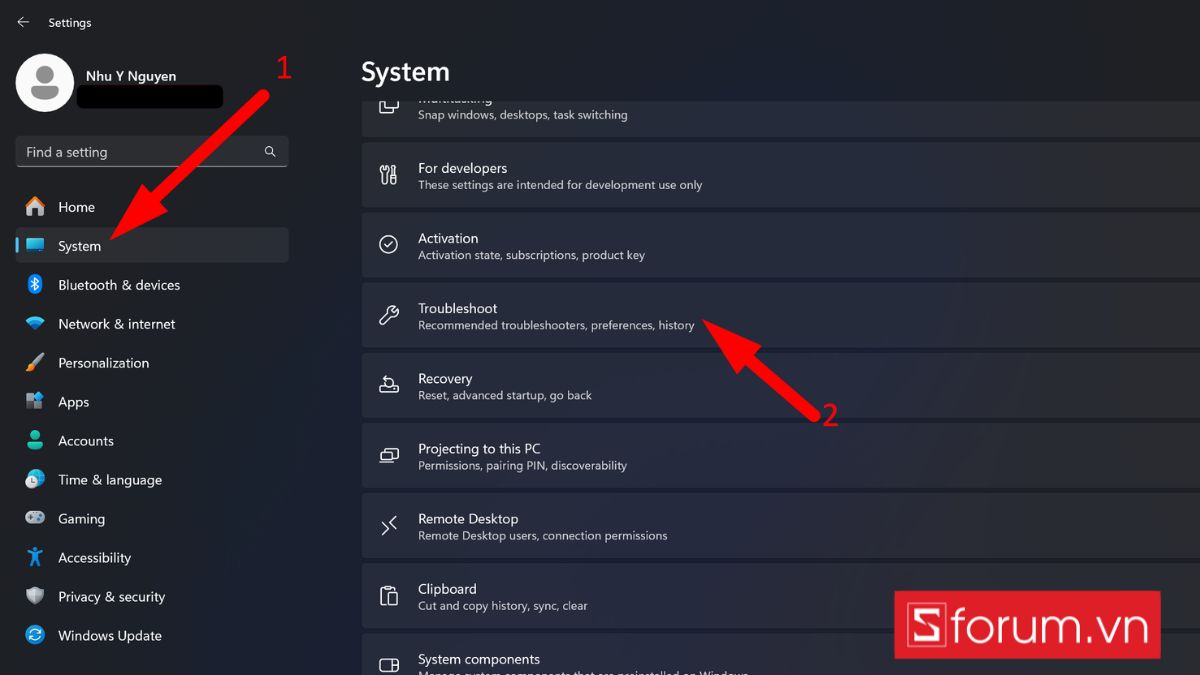Viewport: 1200px width, 675px height.
Task: Click 'Recommended troubleshooters, preferences, history' text
Action: pos(556,325)
